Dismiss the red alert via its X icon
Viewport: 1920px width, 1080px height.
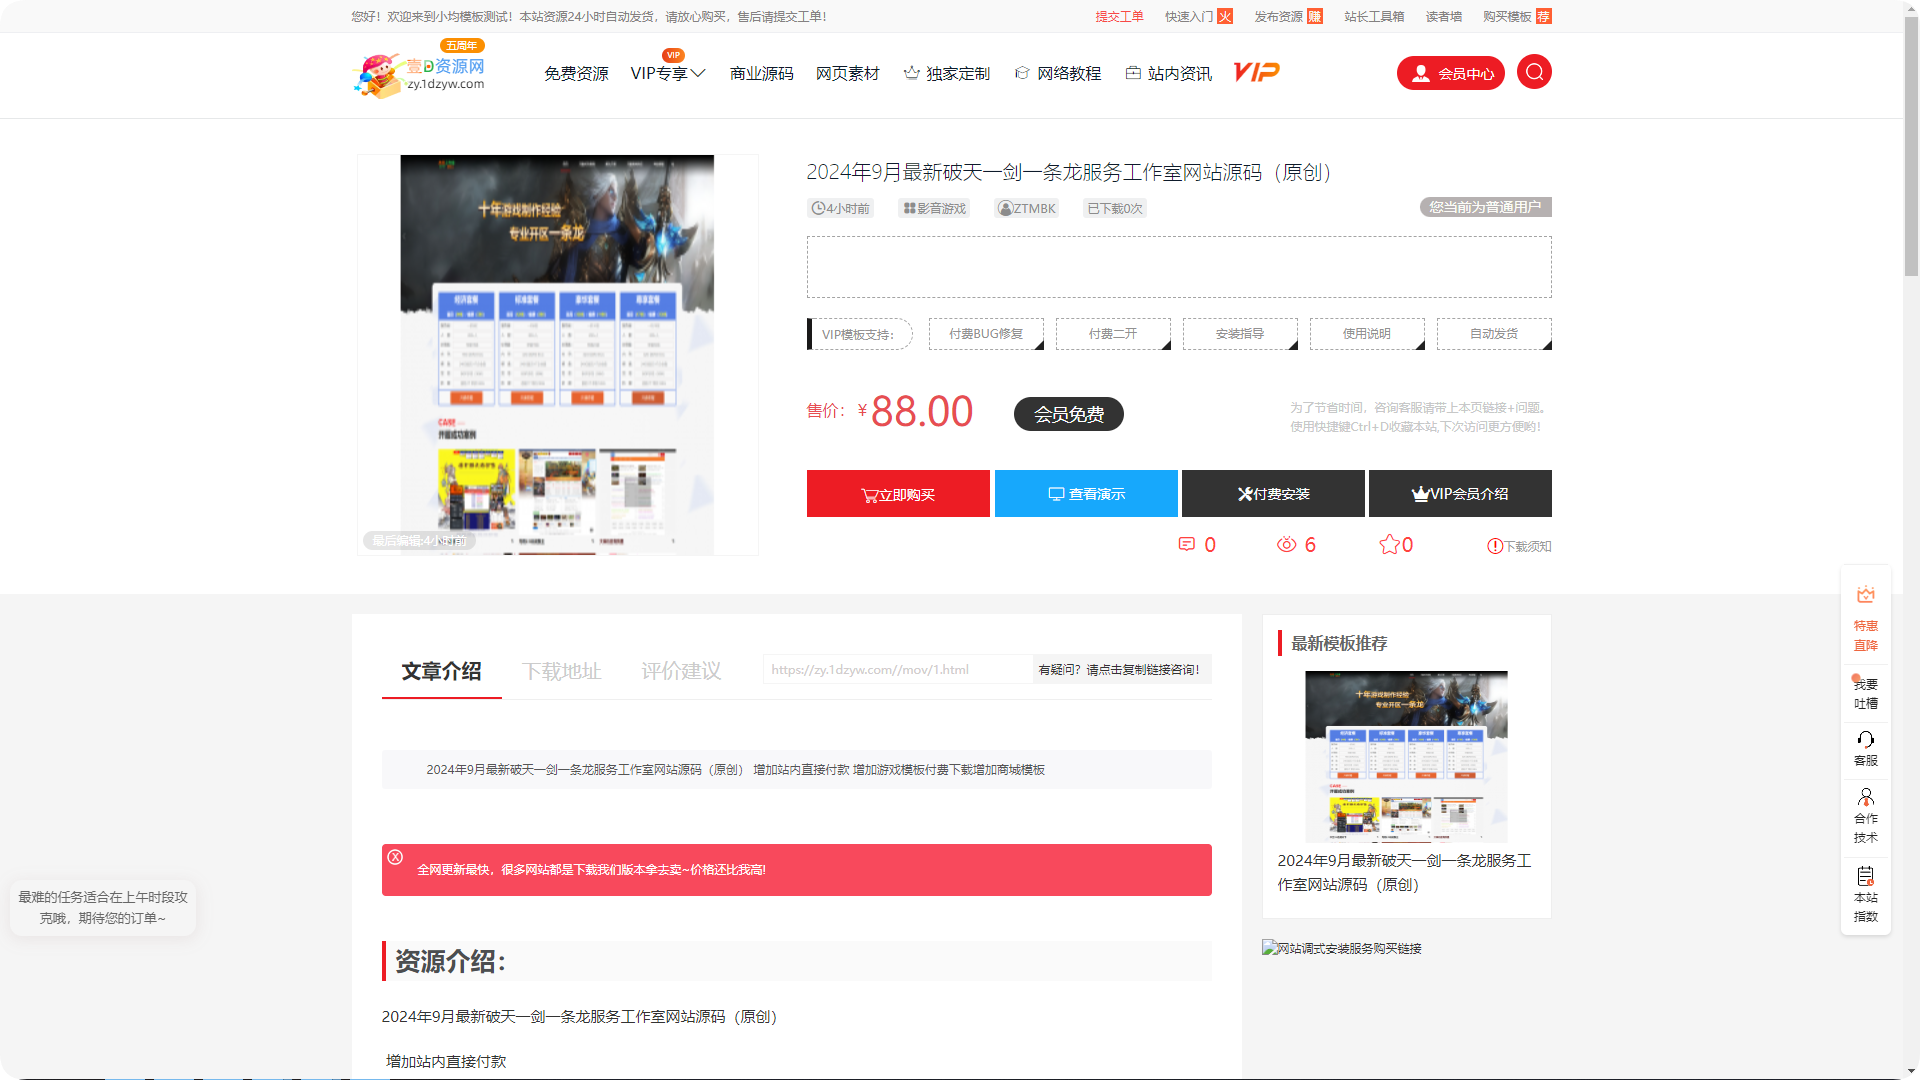(395, 857)
